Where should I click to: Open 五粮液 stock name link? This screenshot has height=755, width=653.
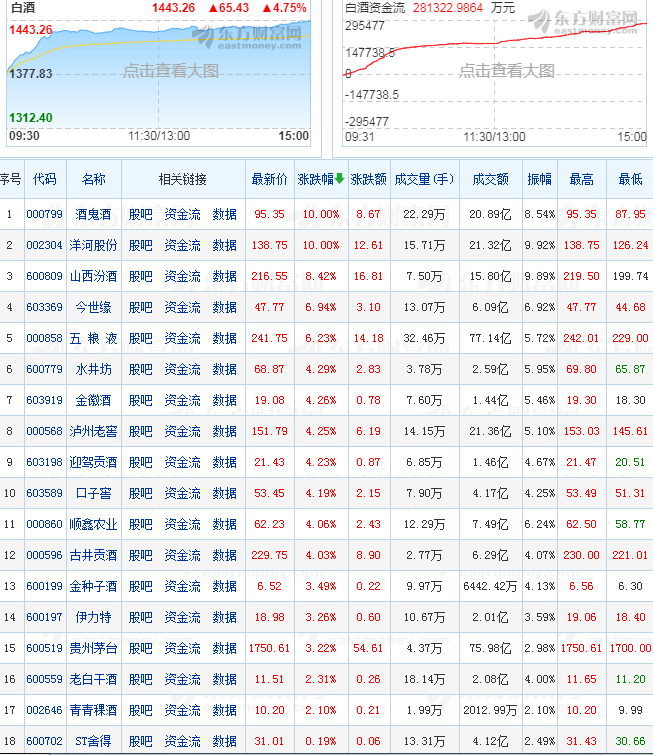coord(93,338)
